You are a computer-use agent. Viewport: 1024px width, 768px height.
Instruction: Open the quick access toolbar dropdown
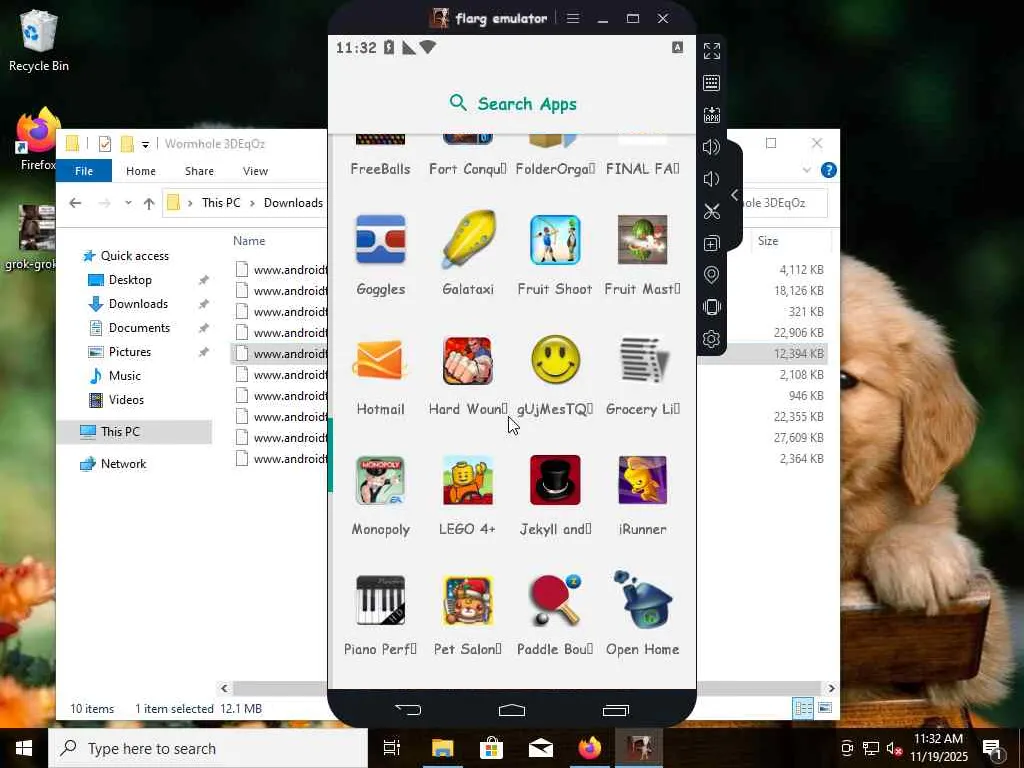pos(145,144)
